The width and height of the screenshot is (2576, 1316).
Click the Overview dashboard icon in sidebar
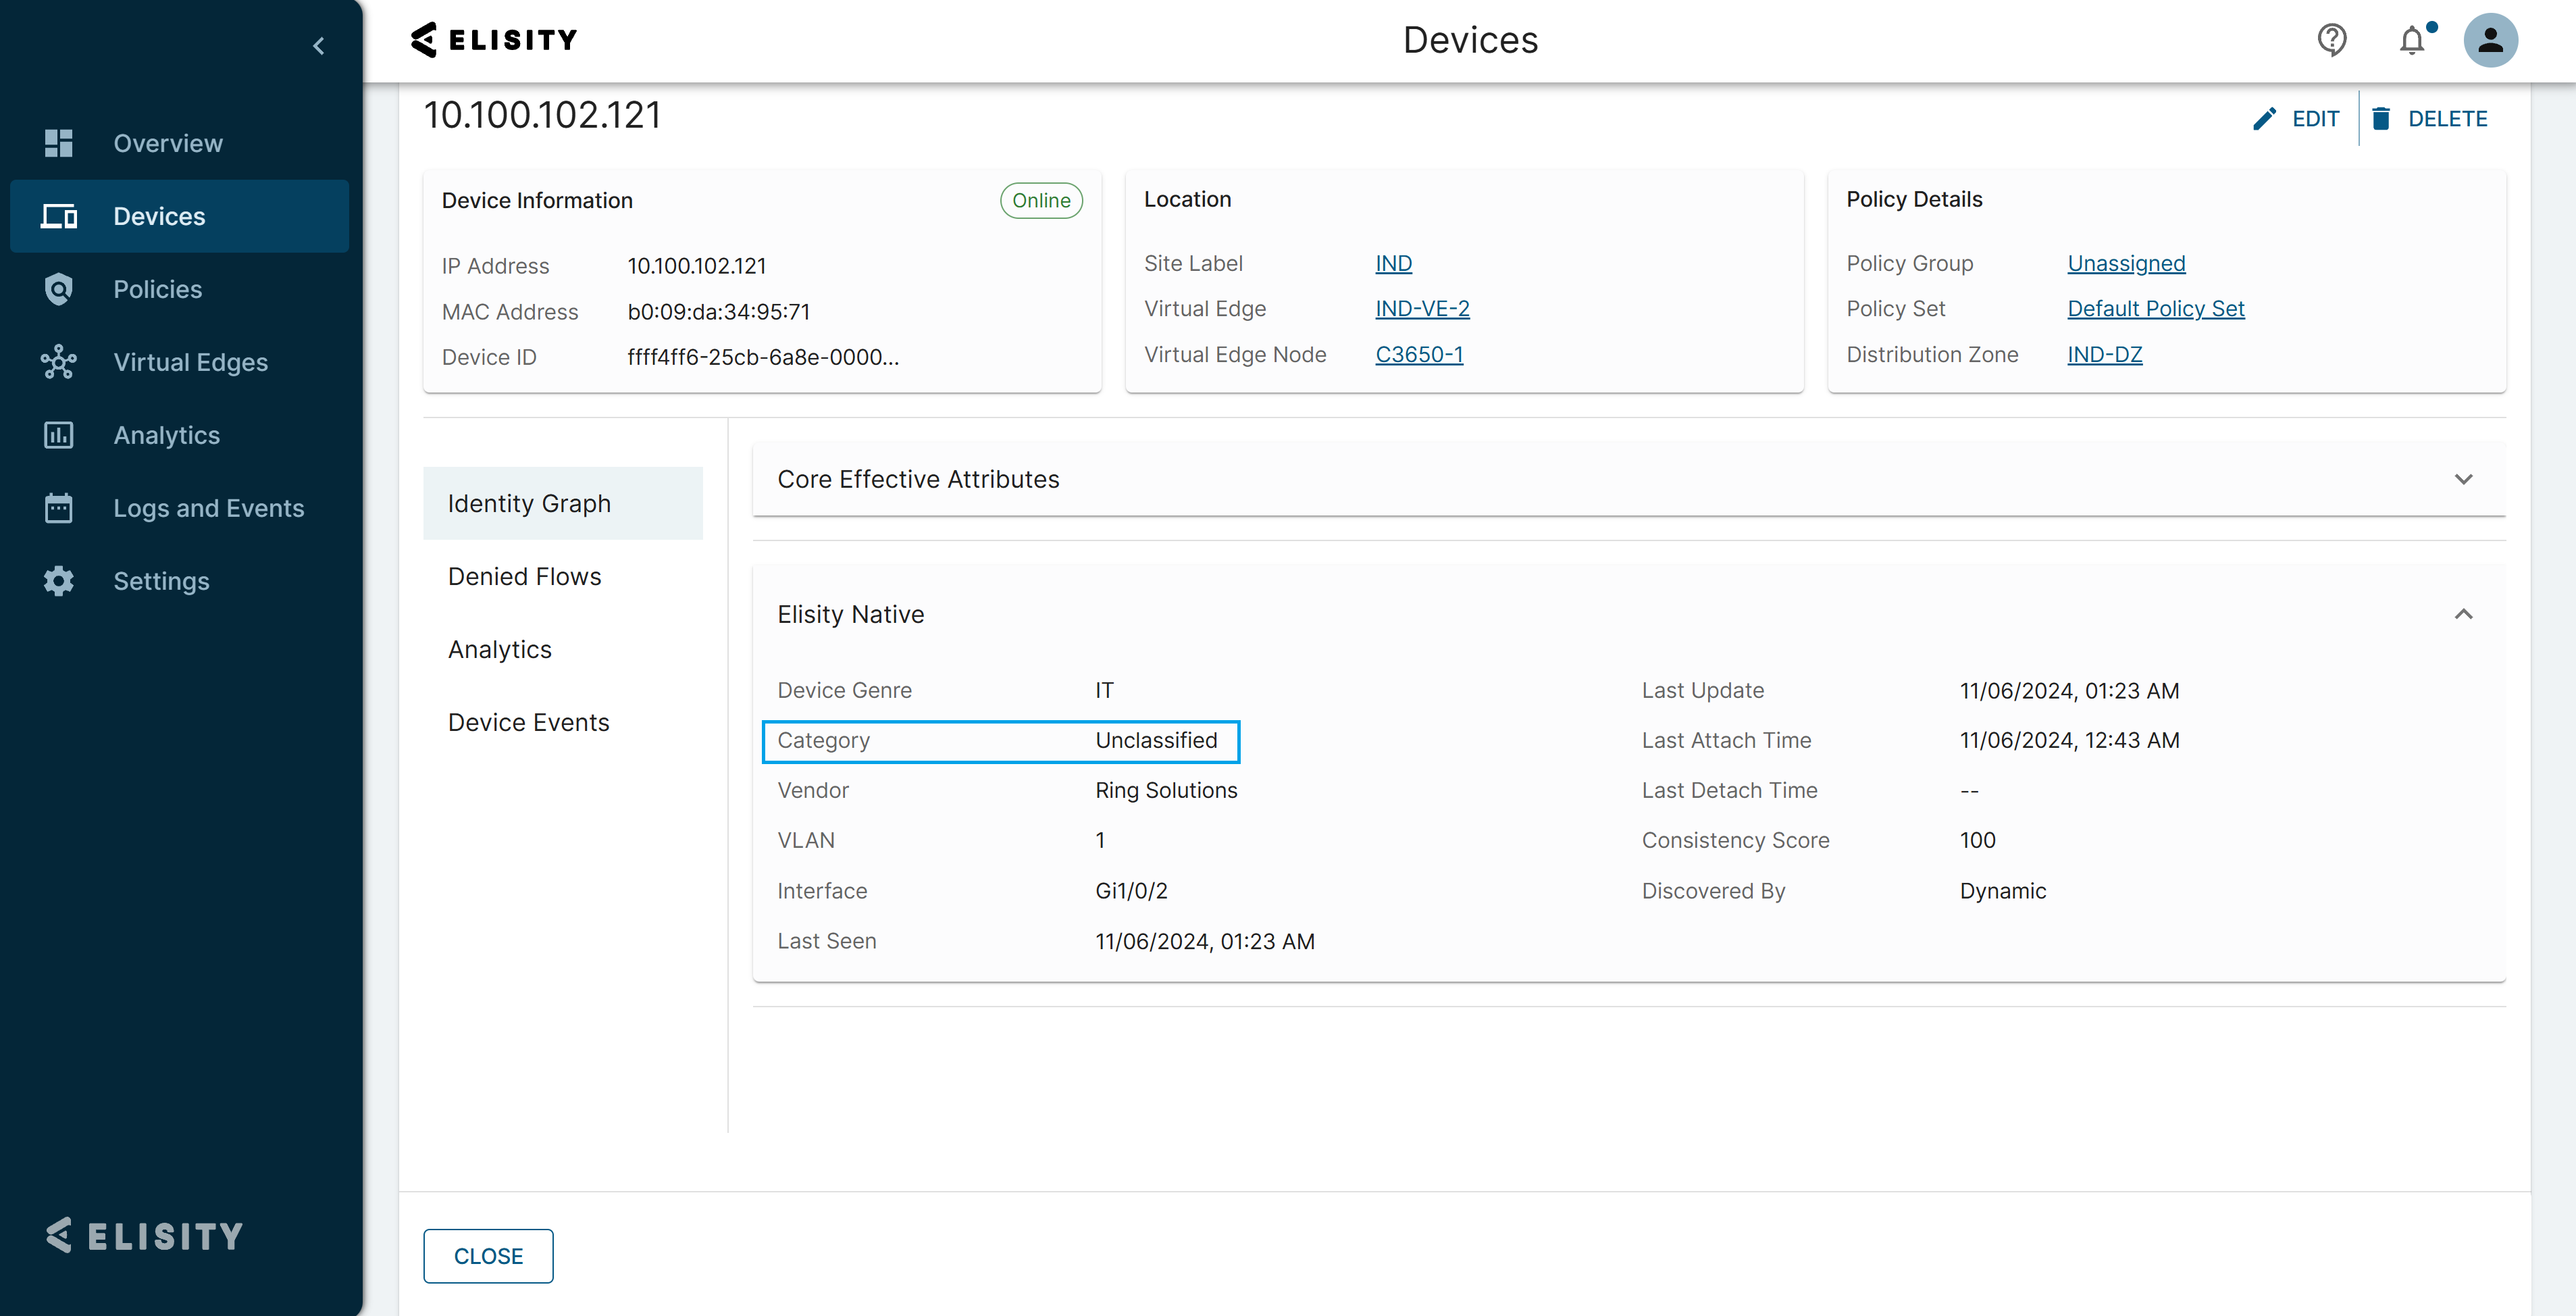coord(59,143)
